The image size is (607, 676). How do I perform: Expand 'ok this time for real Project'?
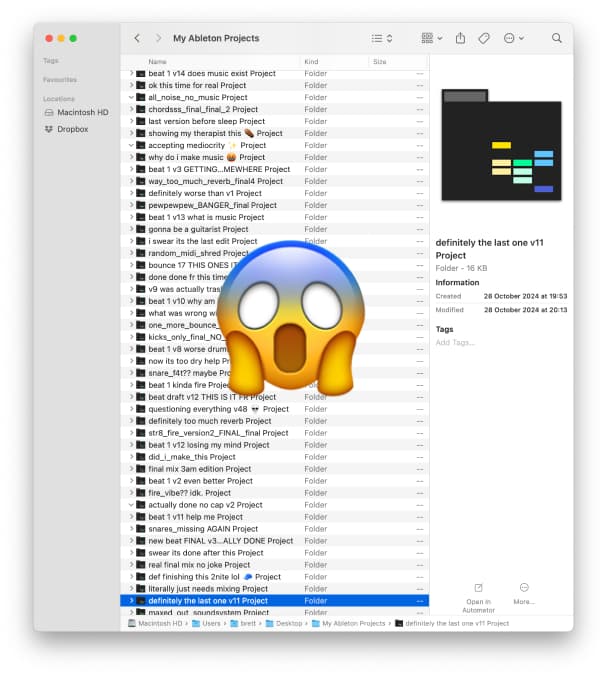tap(131, 85)
